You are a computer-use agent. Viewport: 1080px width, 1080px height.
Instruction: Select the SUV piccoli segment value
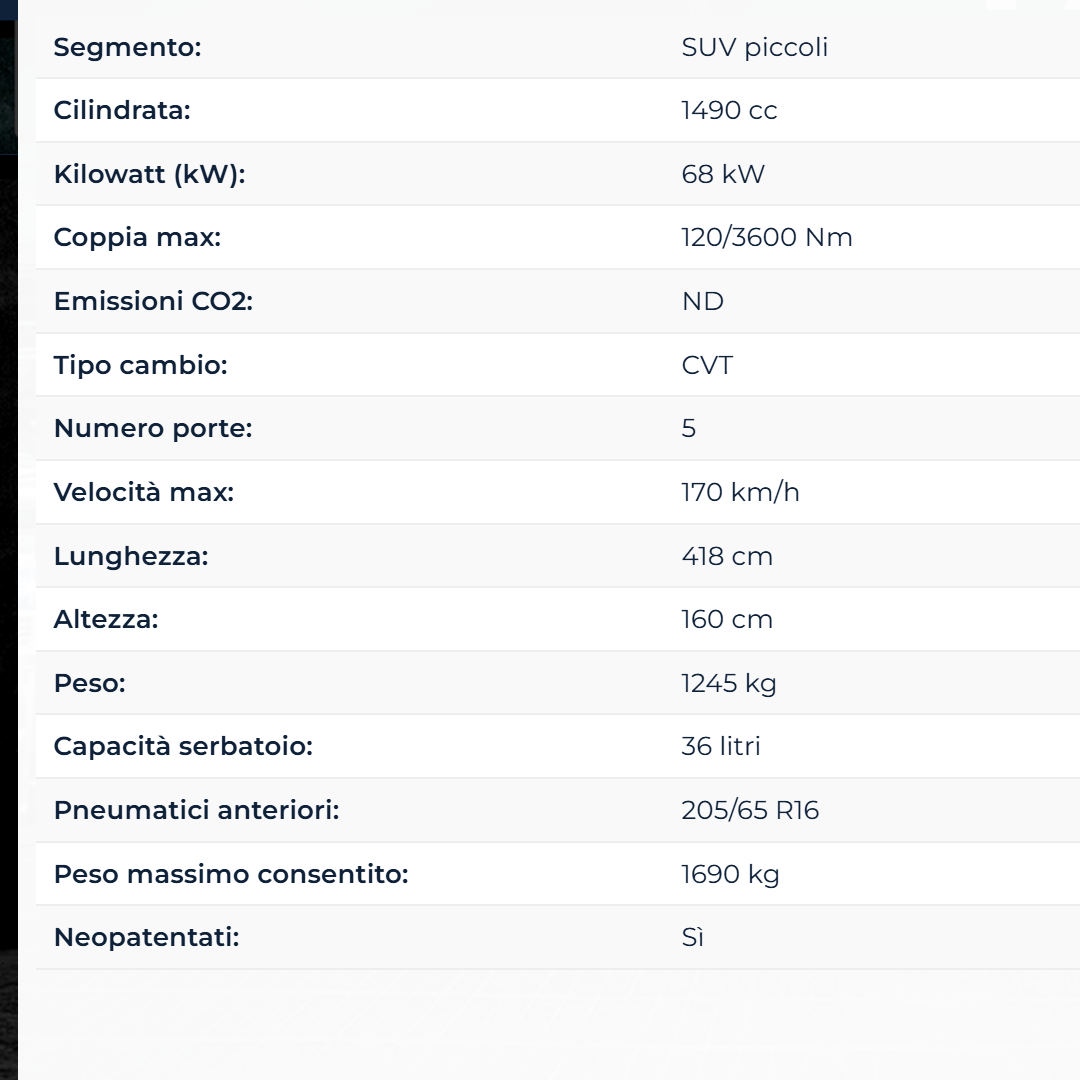coord(754,47)
